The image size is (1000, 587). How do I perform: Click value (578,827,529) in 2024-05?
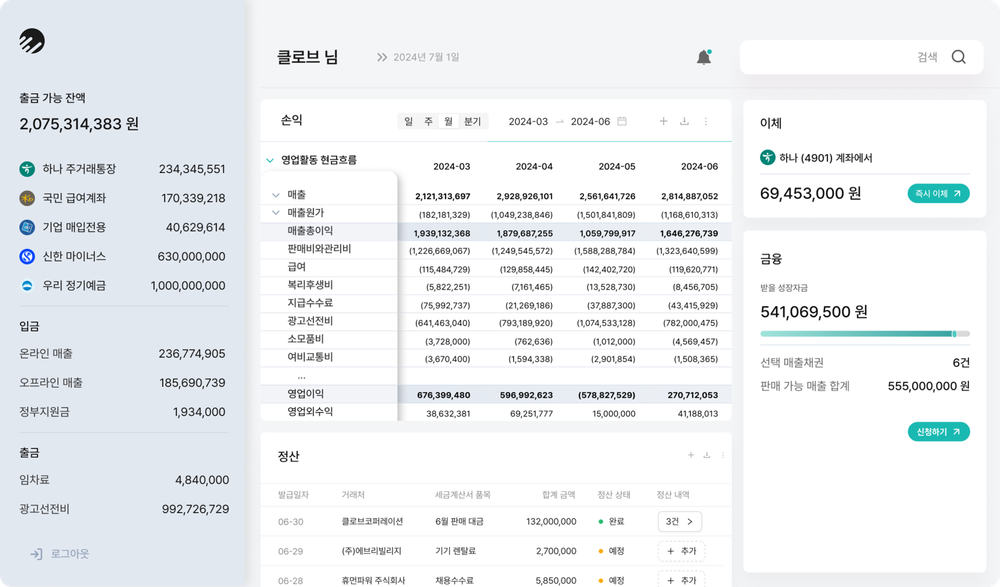[x=607, y=395]
